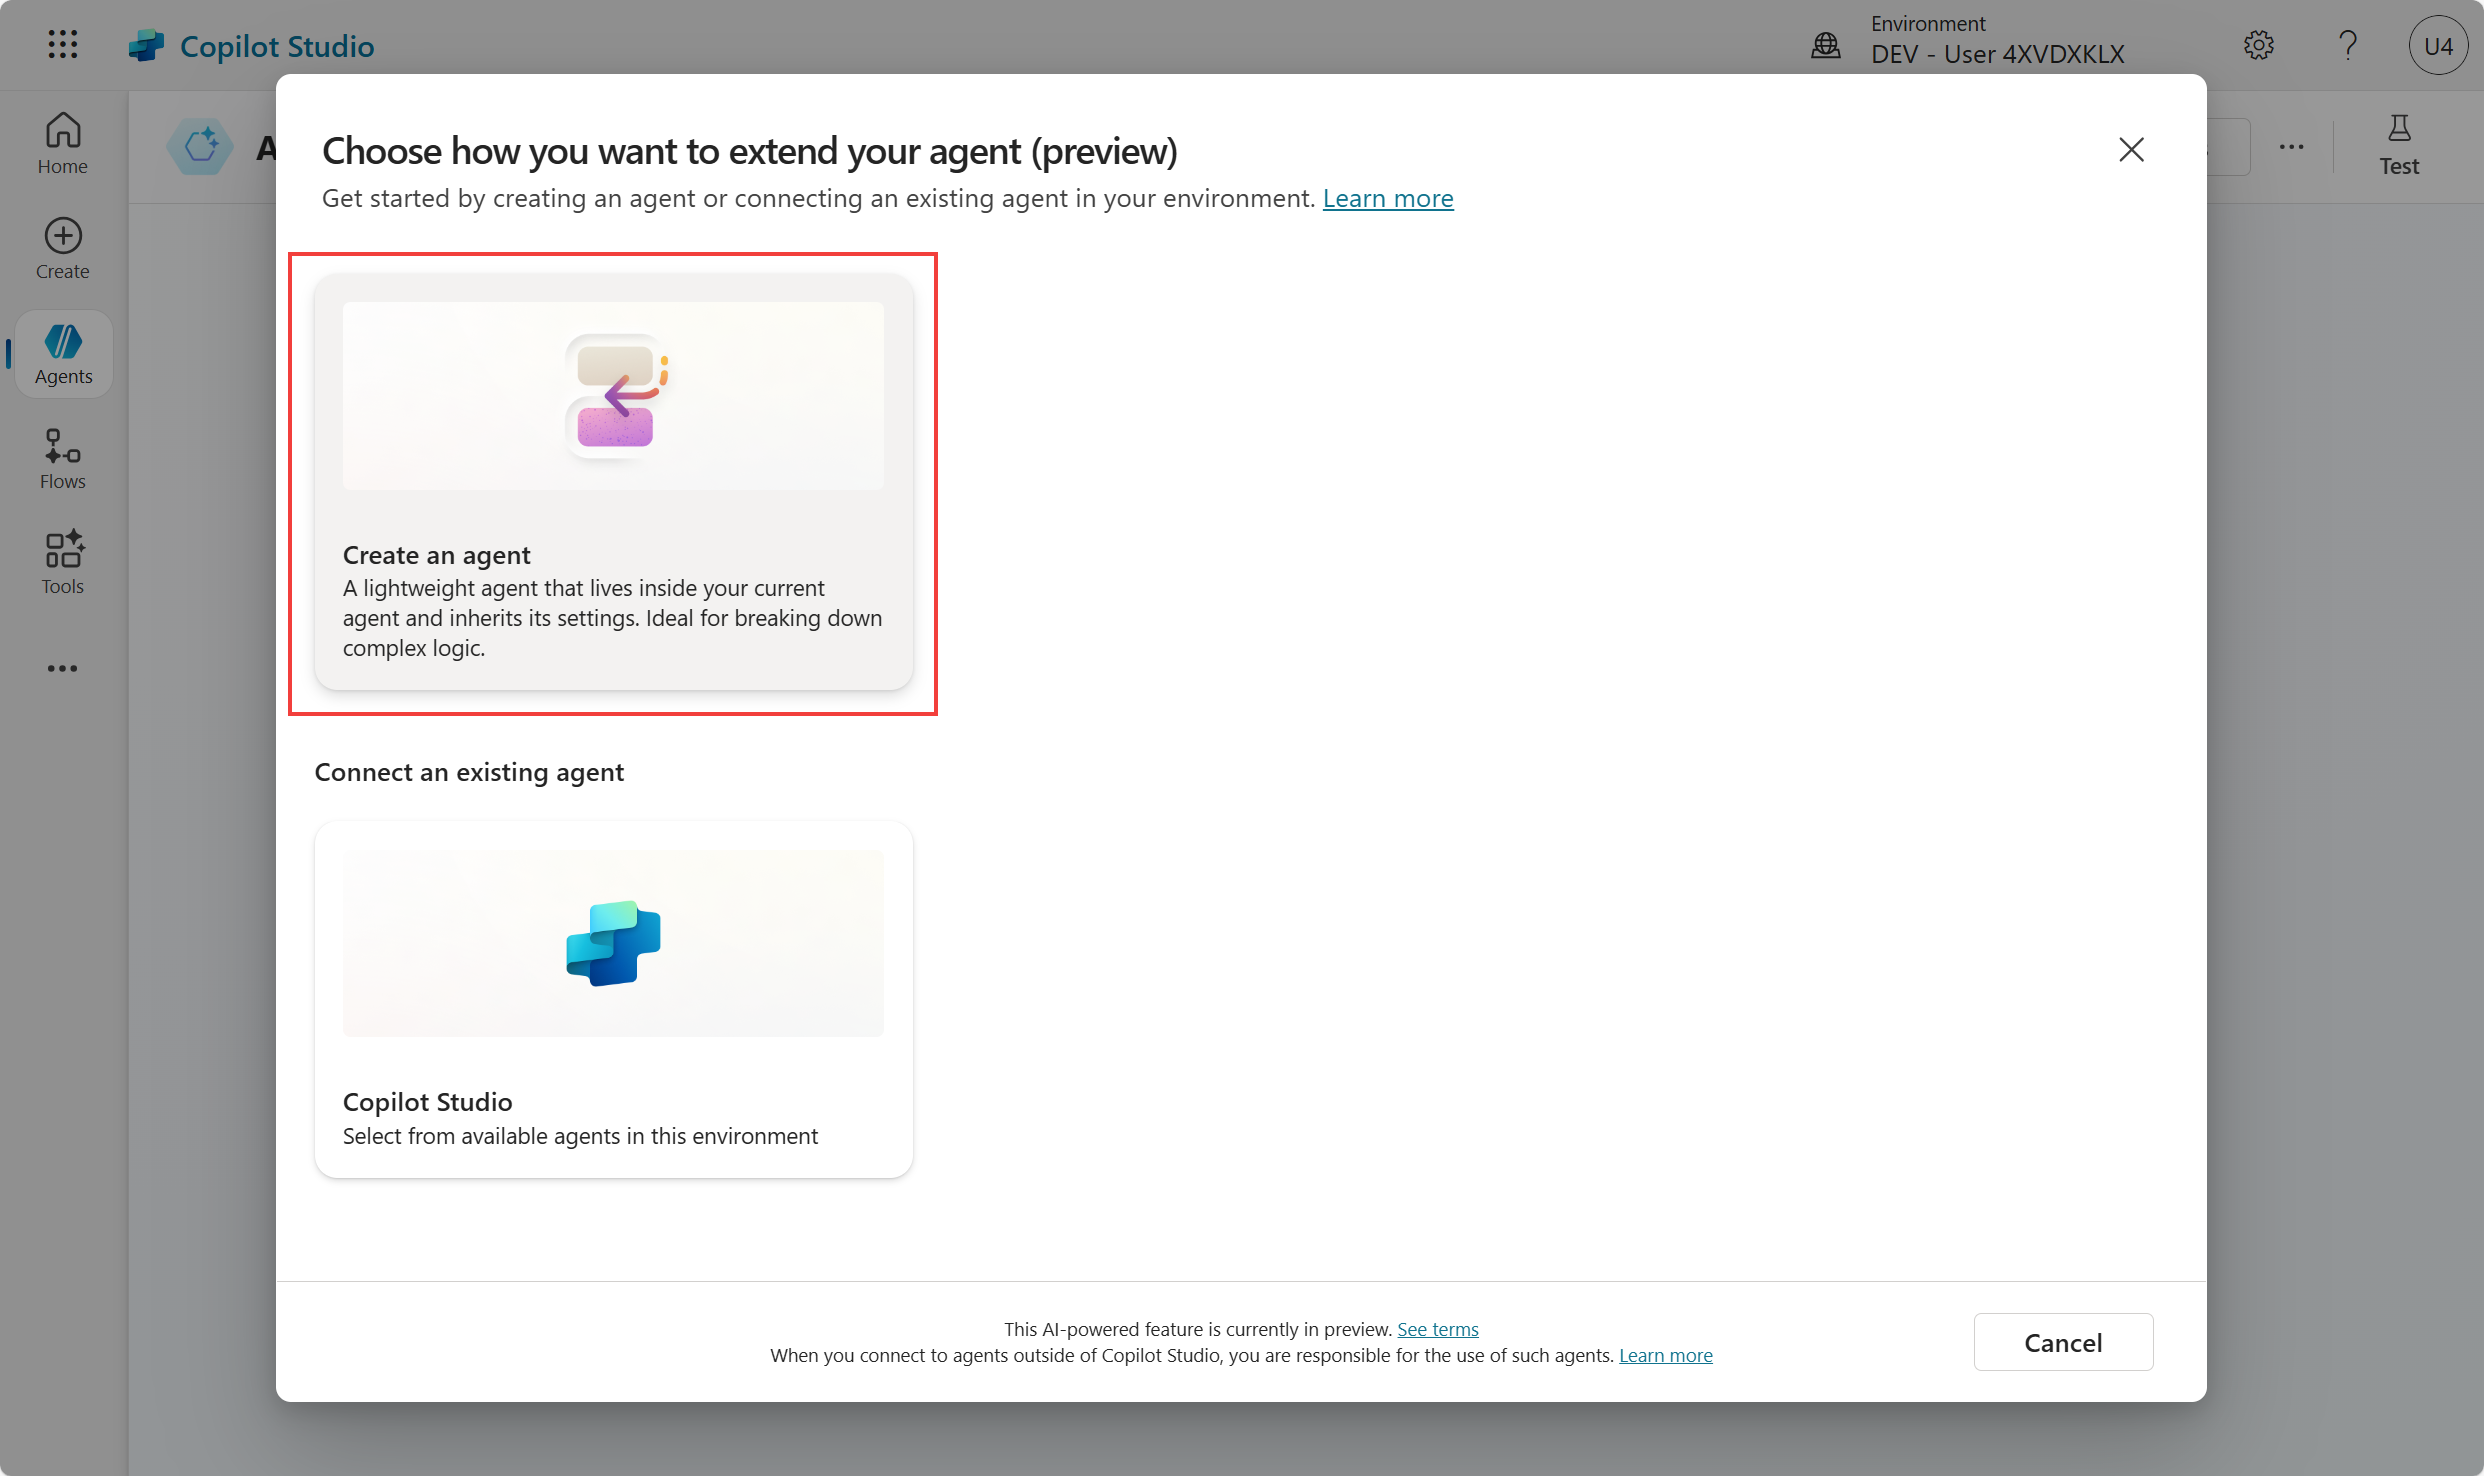
Task: Choose the Copilot Studio existing agent card
Action: point(613,998)
